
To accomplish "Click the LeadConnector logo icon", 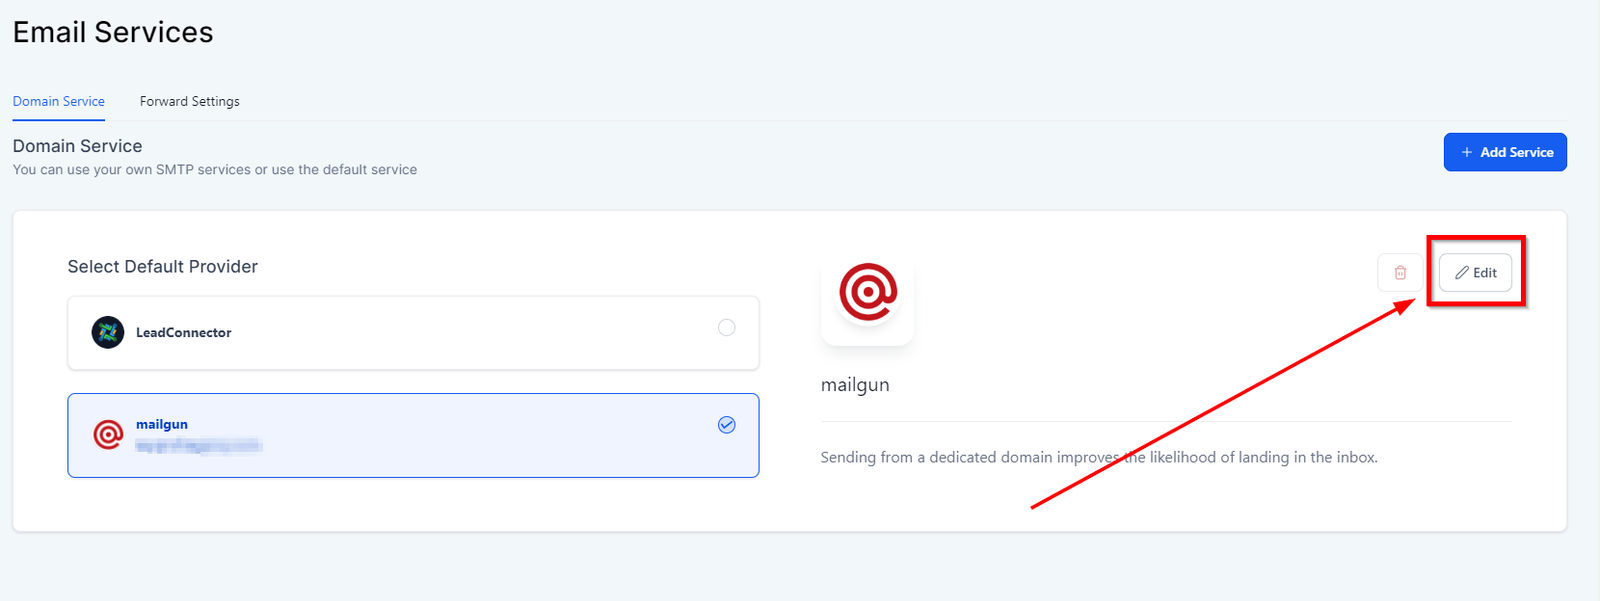I will pos(108,332).
